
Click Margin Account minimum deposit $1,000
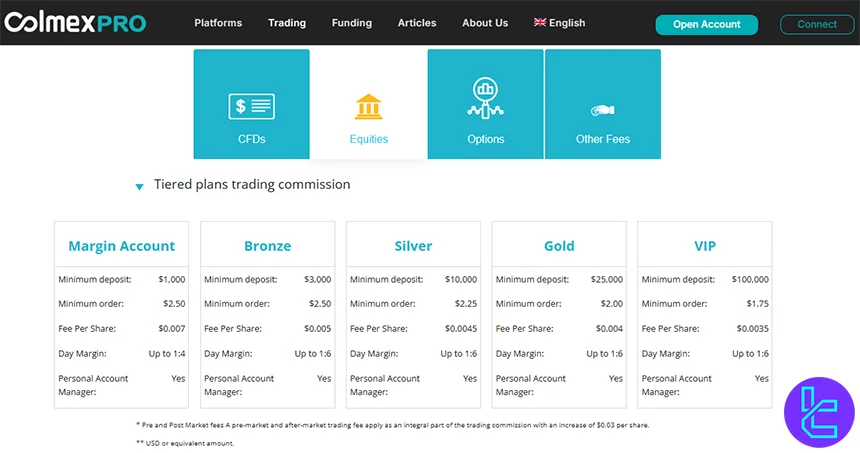pos(172,279)
